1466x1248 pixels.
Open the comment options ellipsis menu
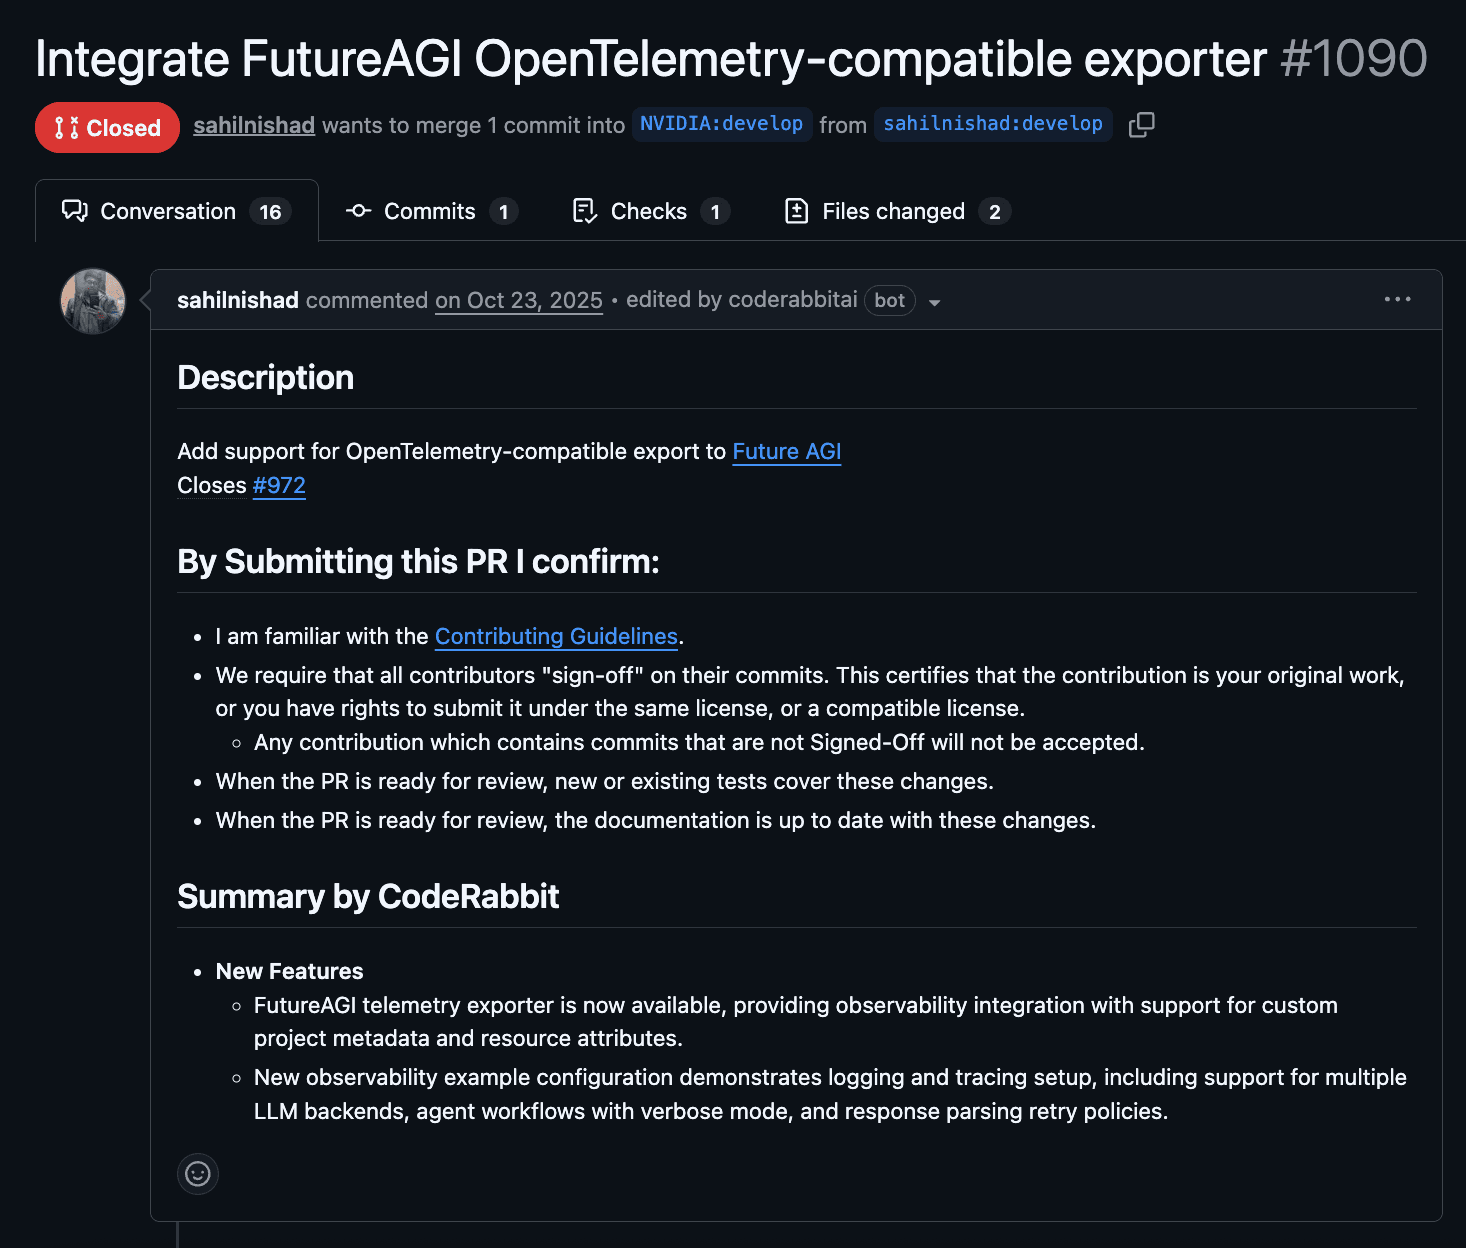(1397, 299)
